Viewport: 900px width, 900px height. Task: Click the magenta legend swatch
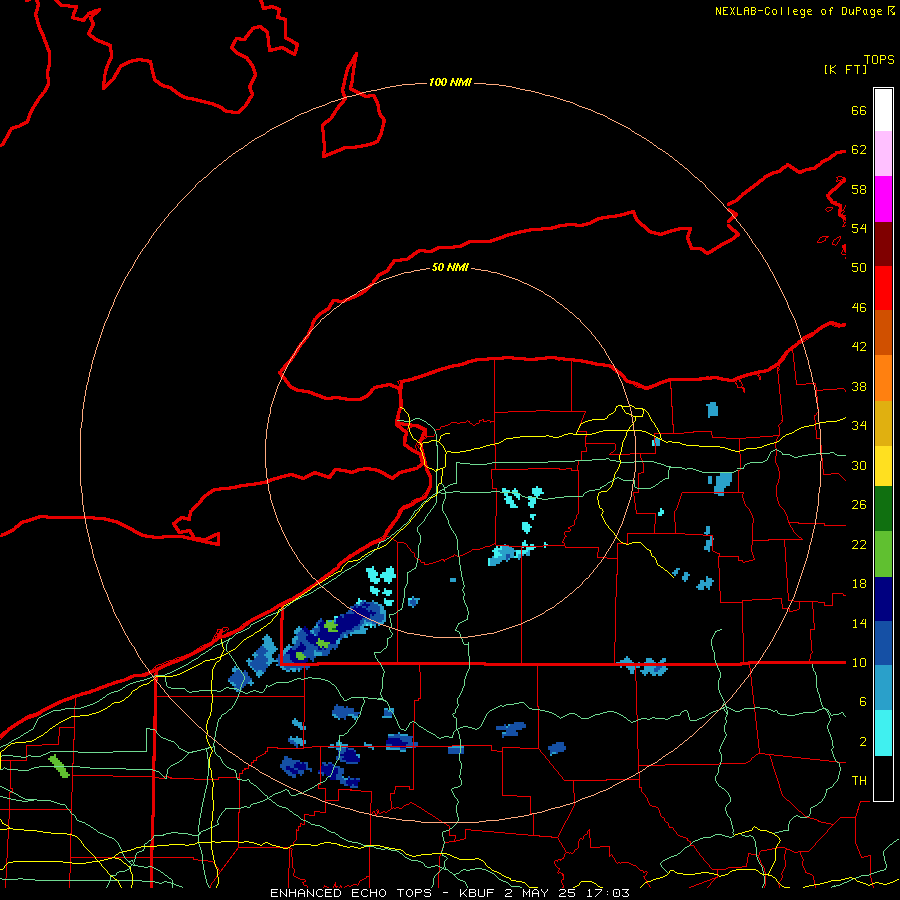(x=883, y=199)
